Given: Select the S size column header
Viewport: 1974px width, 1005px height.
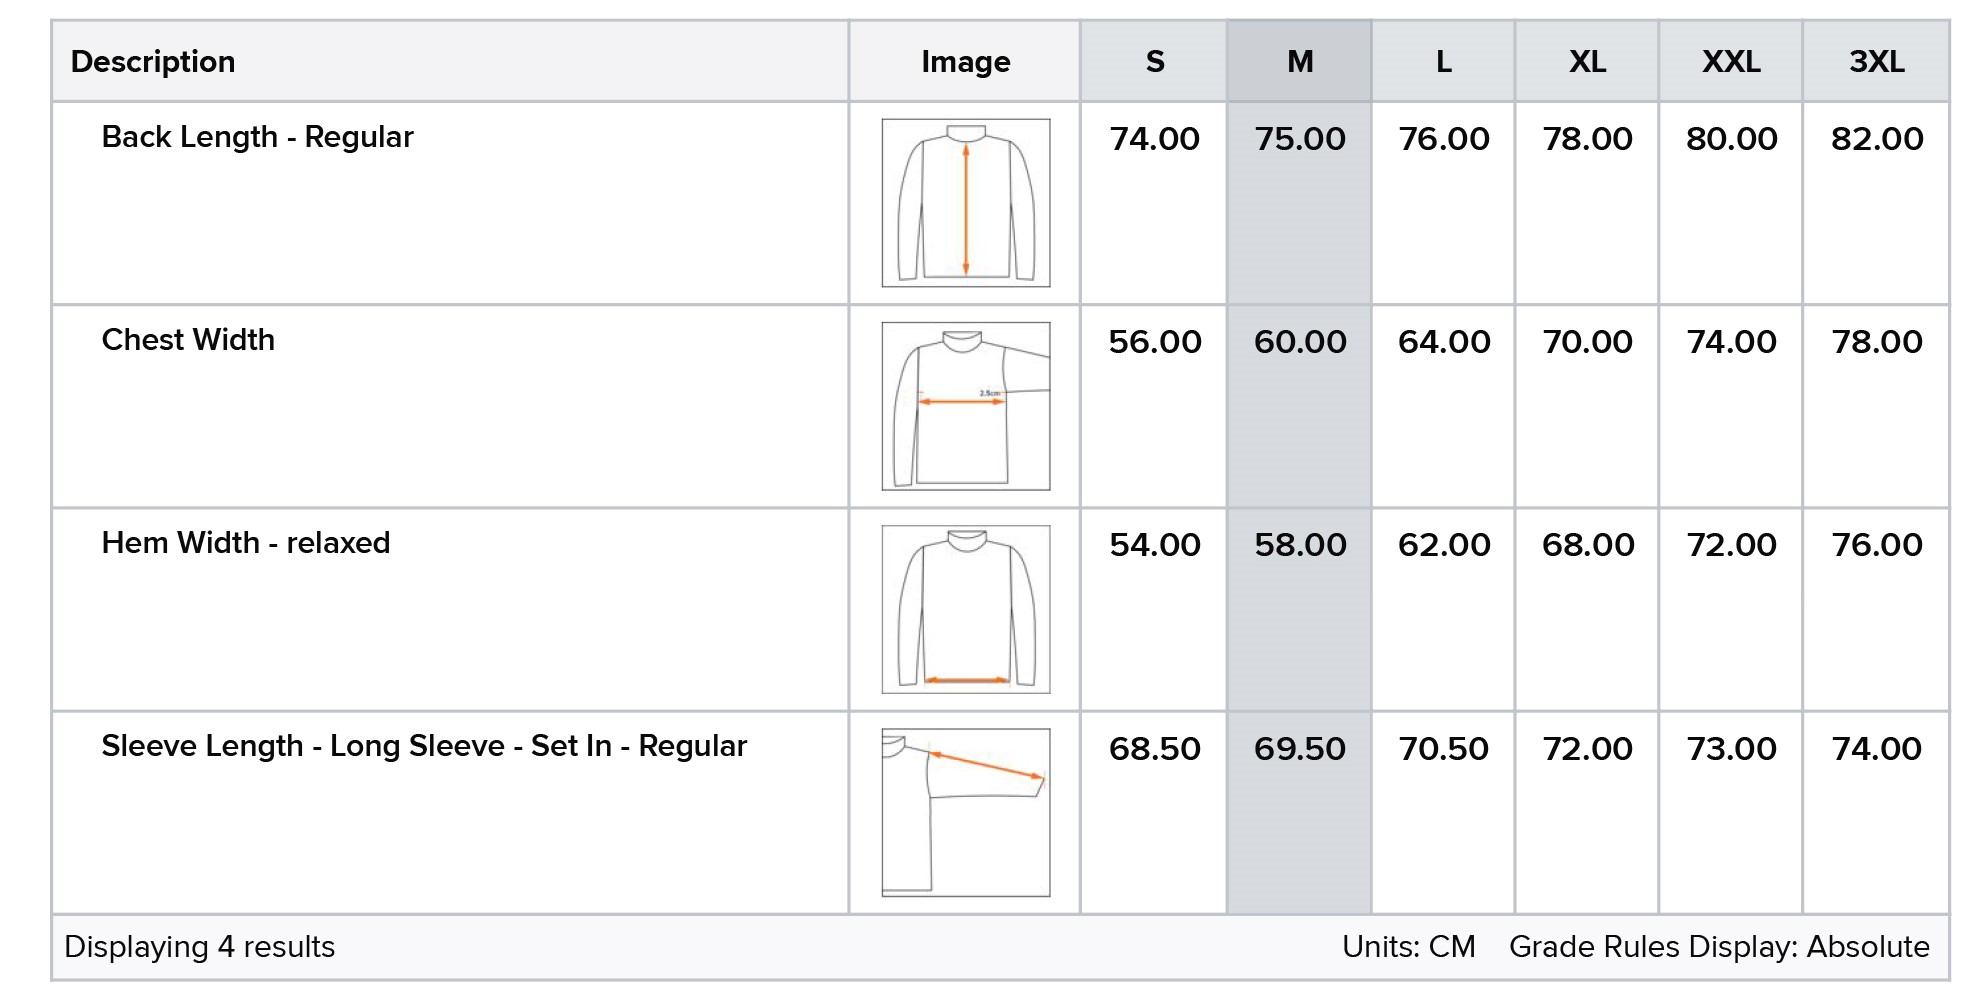Looking at the screenshot, I should 1154,62.
